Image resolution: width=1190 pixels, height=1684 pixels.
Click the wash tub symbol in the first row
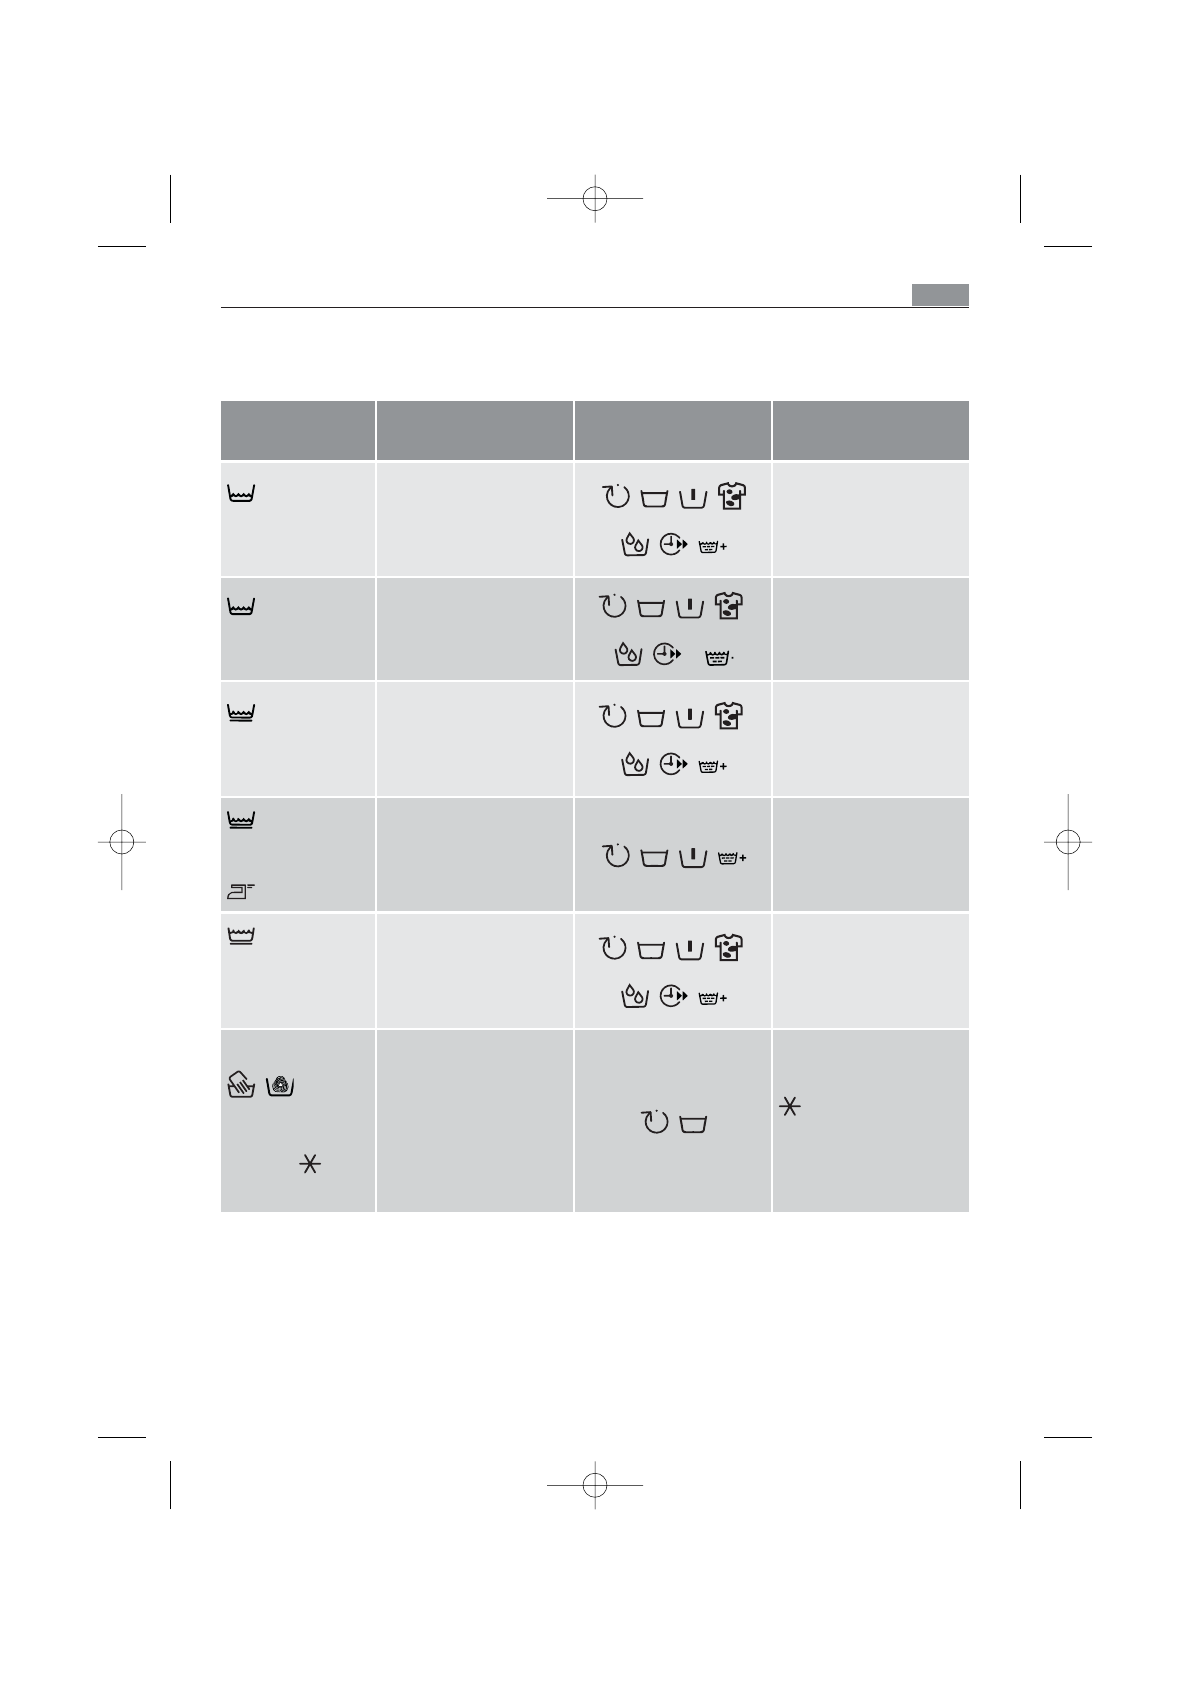242,494
